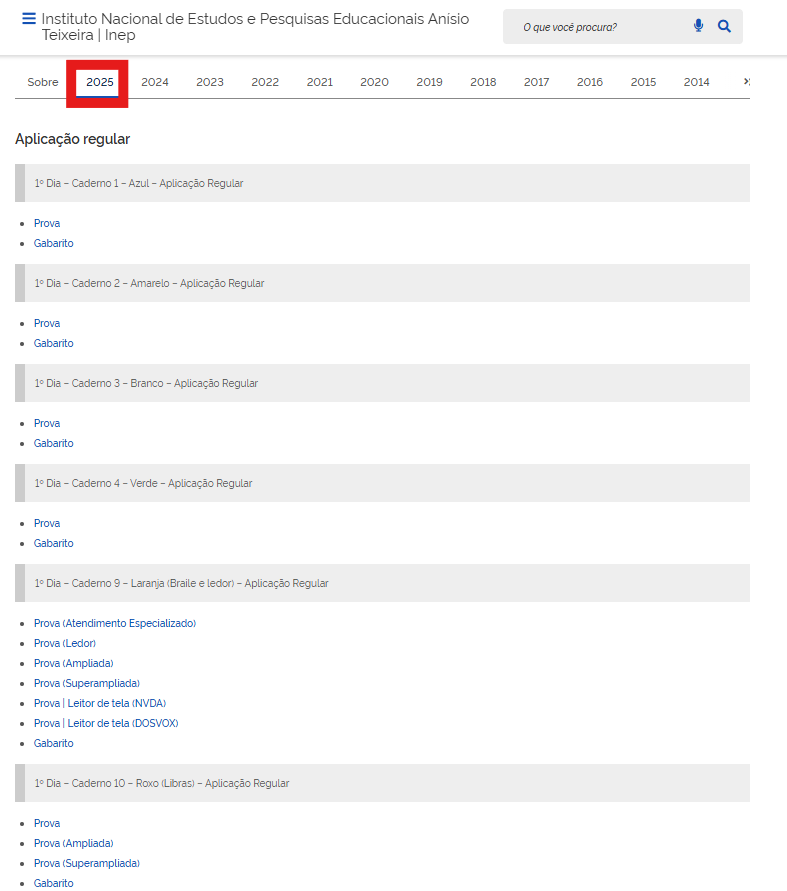Open Prova link under Caderno 4 Verde
This screenshot has height=891, width=787.
(47, 523)
